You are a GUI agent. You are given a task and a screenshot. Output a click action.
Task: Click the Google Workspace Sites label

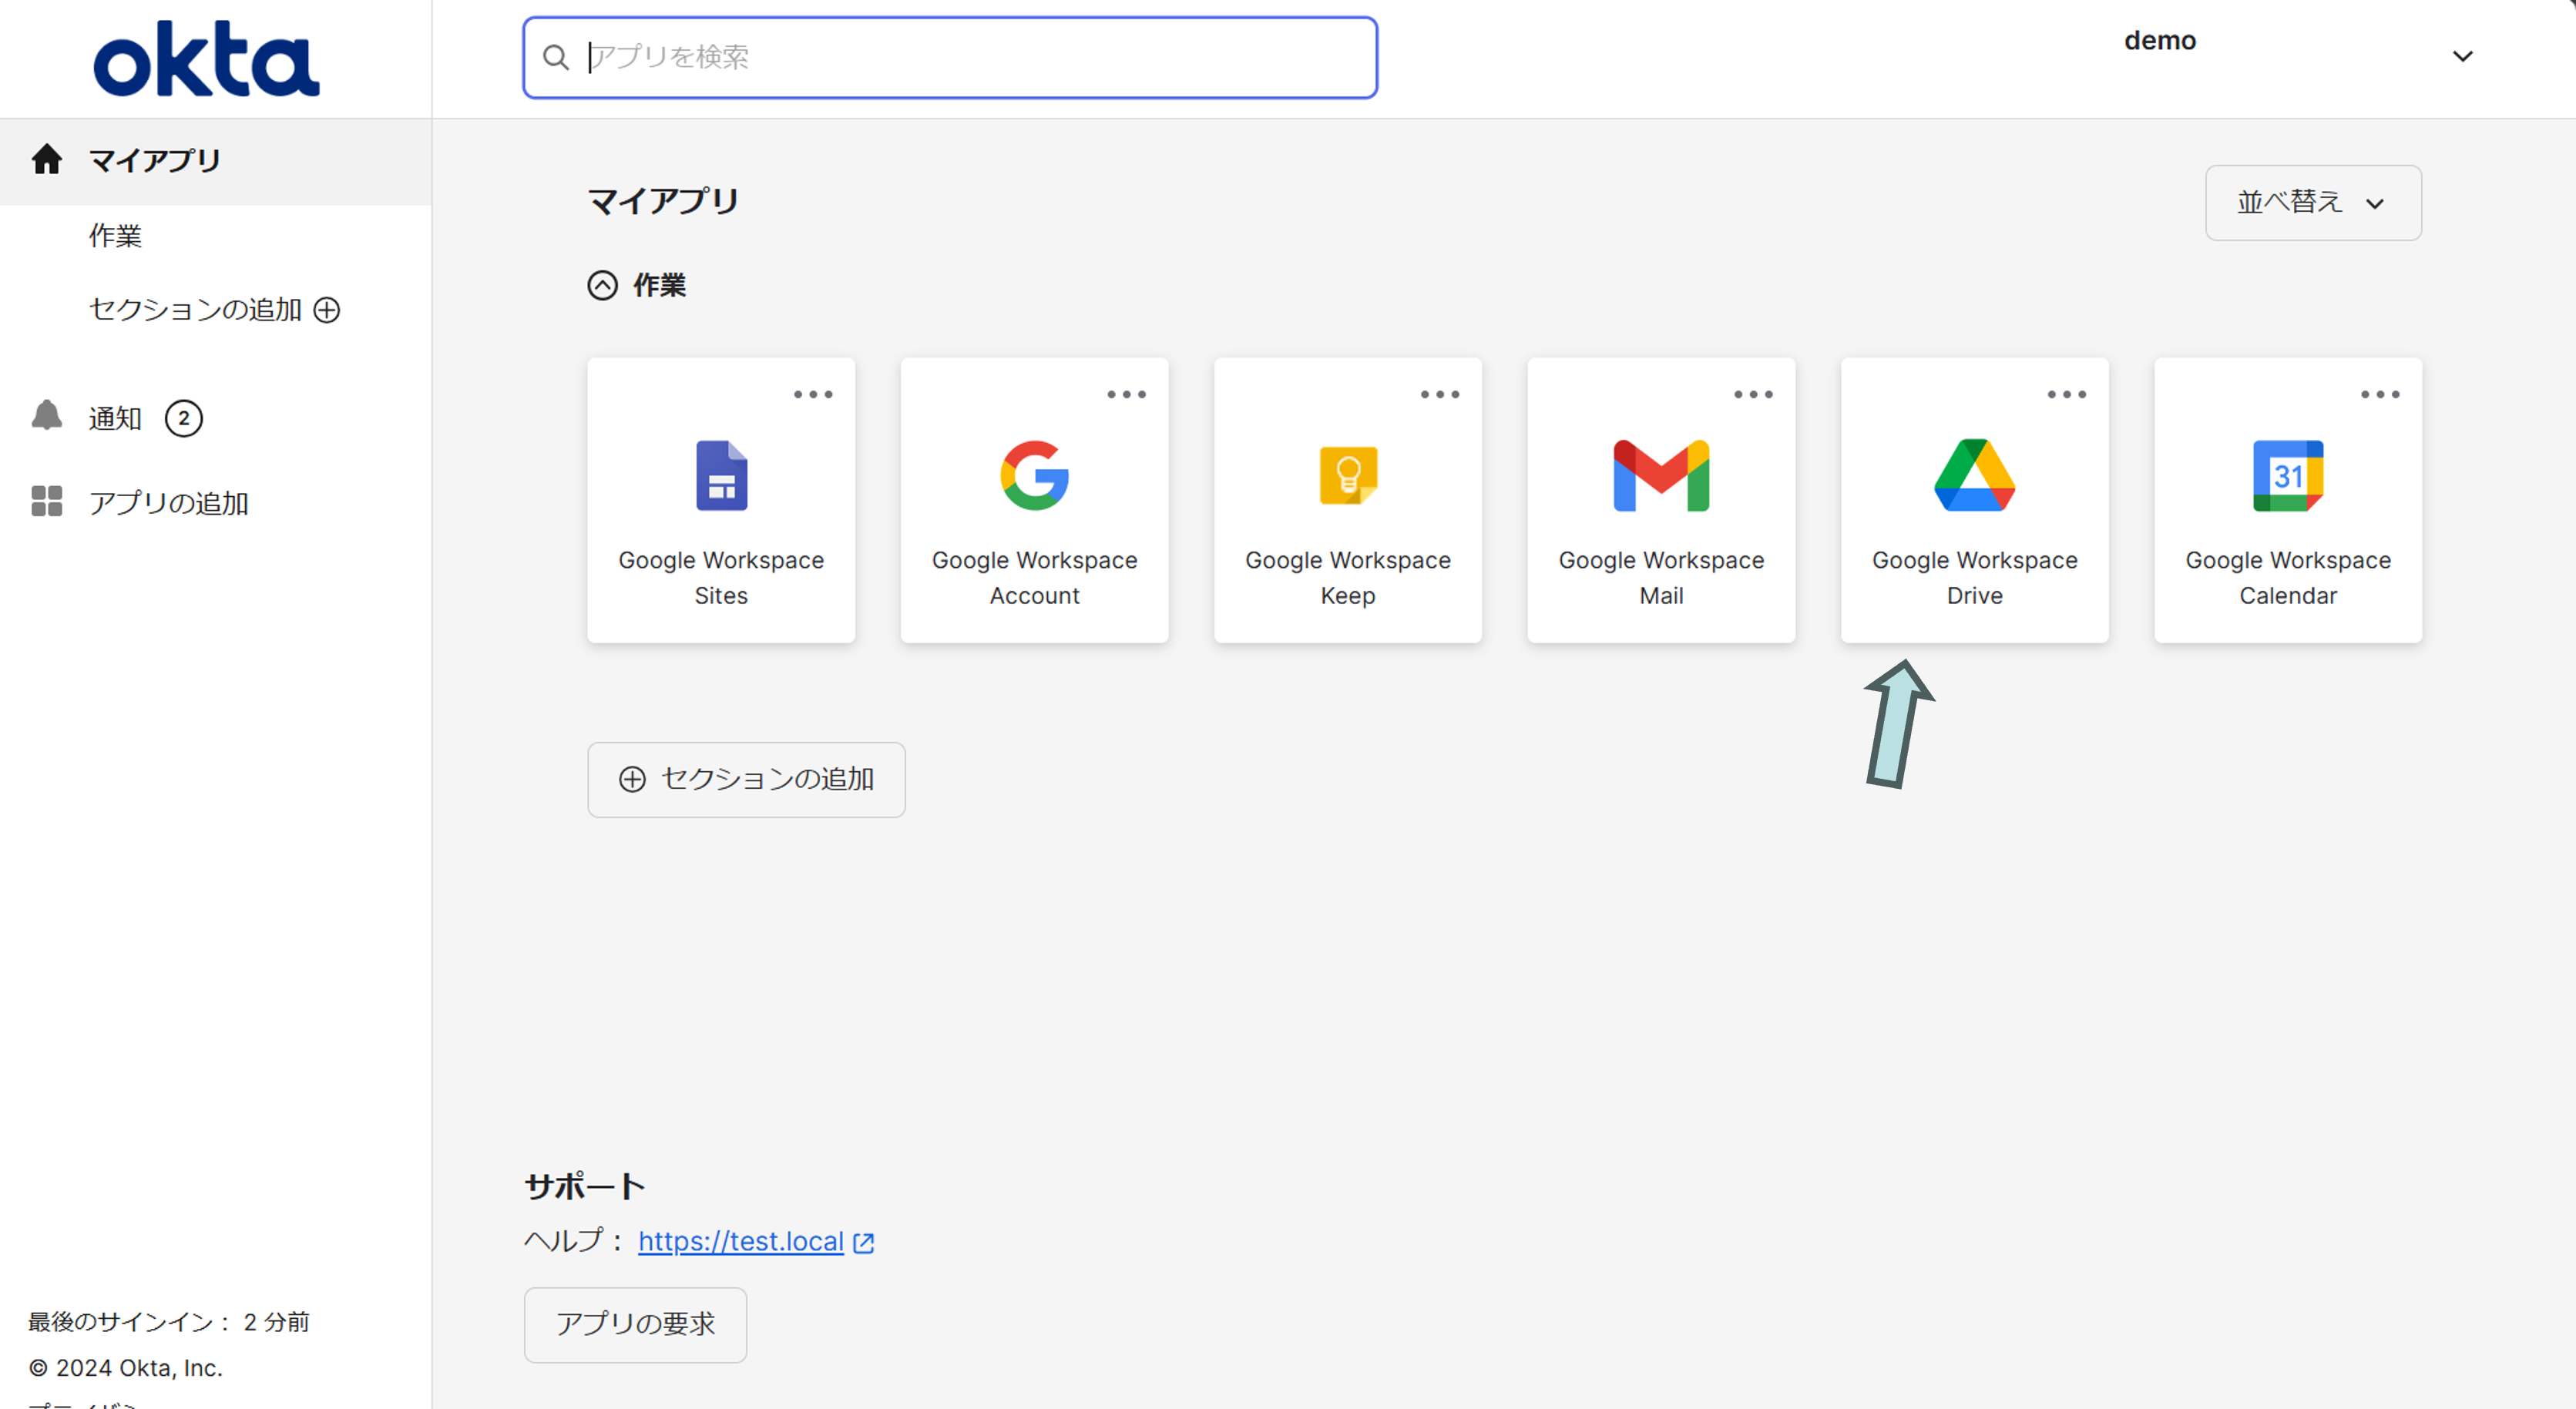(721, 578)
